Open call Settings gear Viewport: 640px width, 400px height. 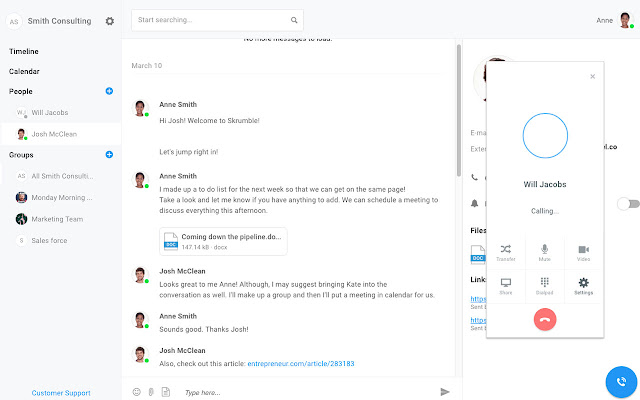tap(583, 286)
